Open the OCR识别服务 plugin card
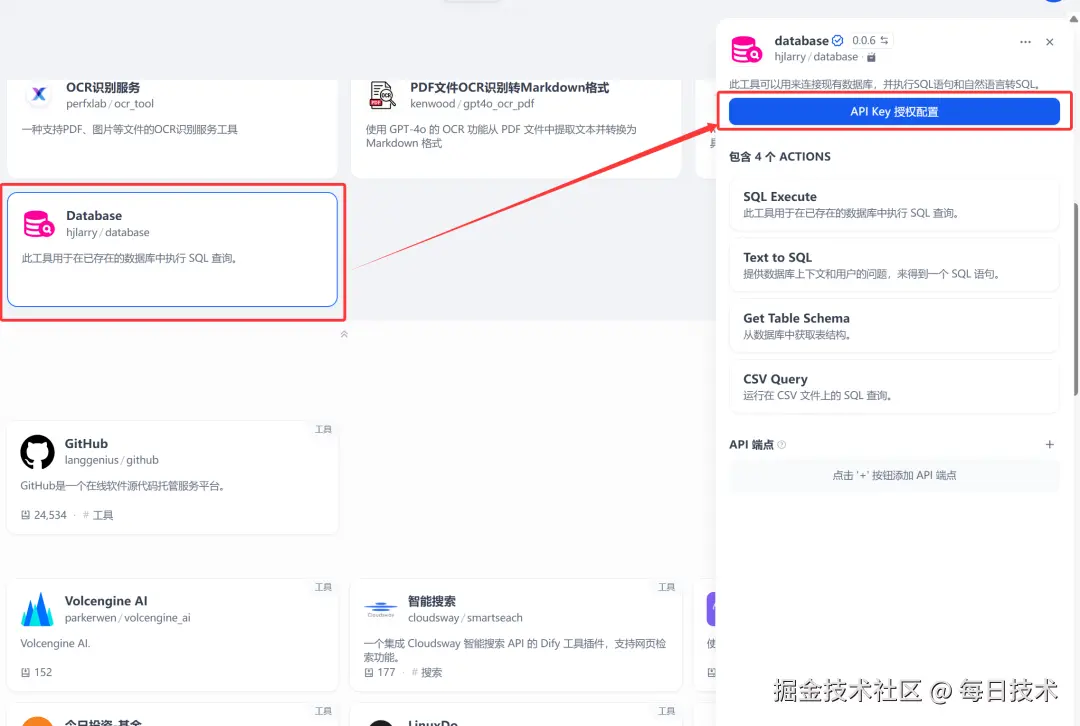This screenshot has height=726, width=1080. point(172,129)
